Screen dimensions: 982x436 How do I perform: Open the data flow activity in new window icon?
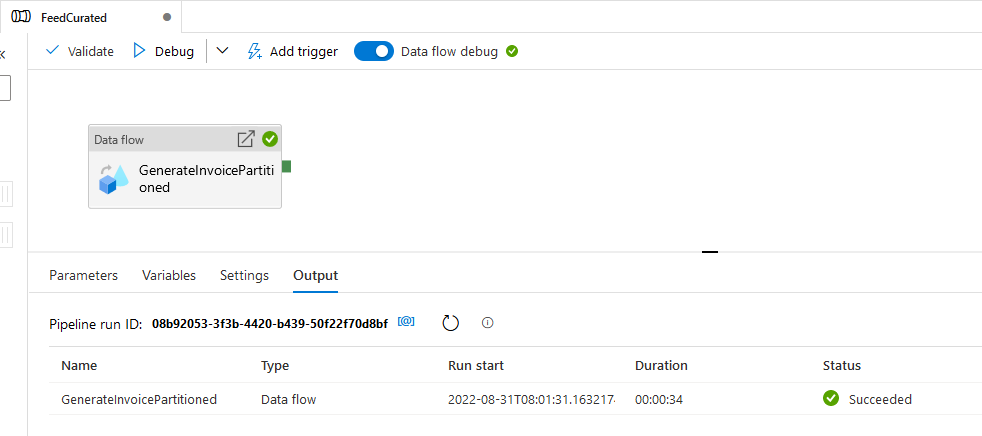[246, 139]
